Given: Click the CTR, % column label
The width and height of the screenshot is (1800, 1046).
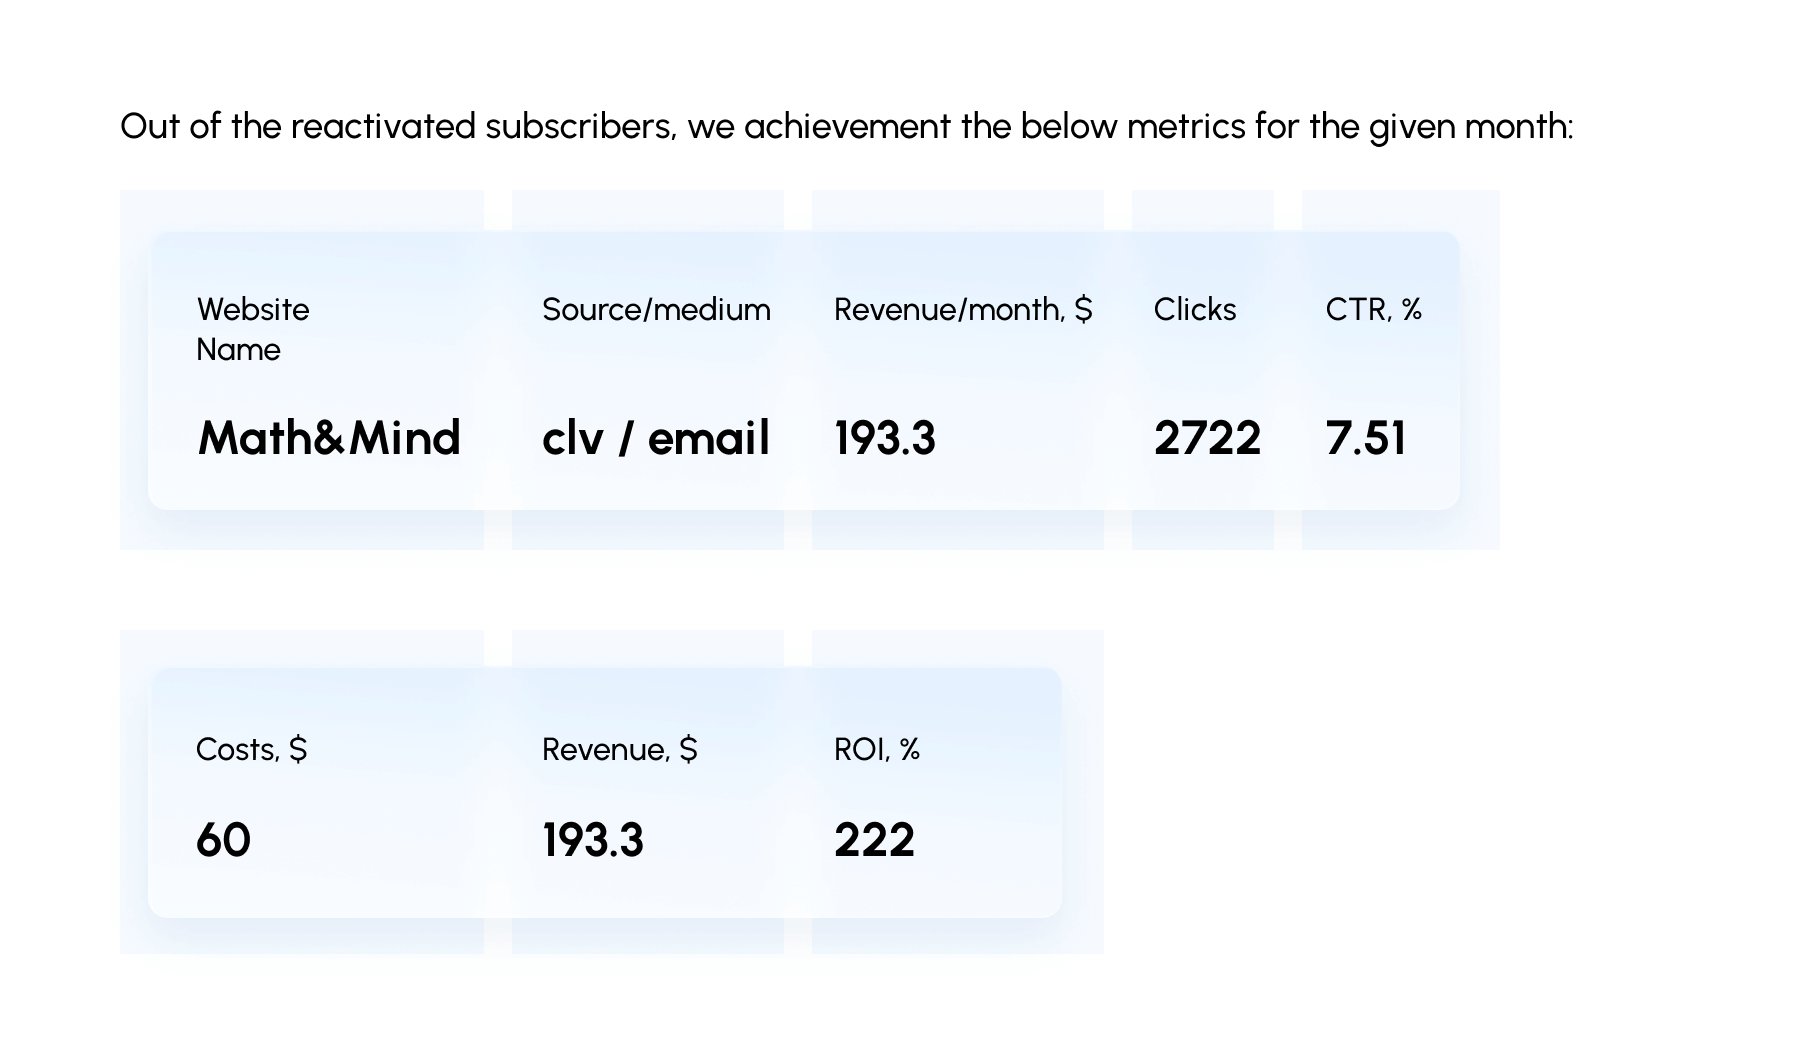Looking at the screenshot, I should [1373, 309].
